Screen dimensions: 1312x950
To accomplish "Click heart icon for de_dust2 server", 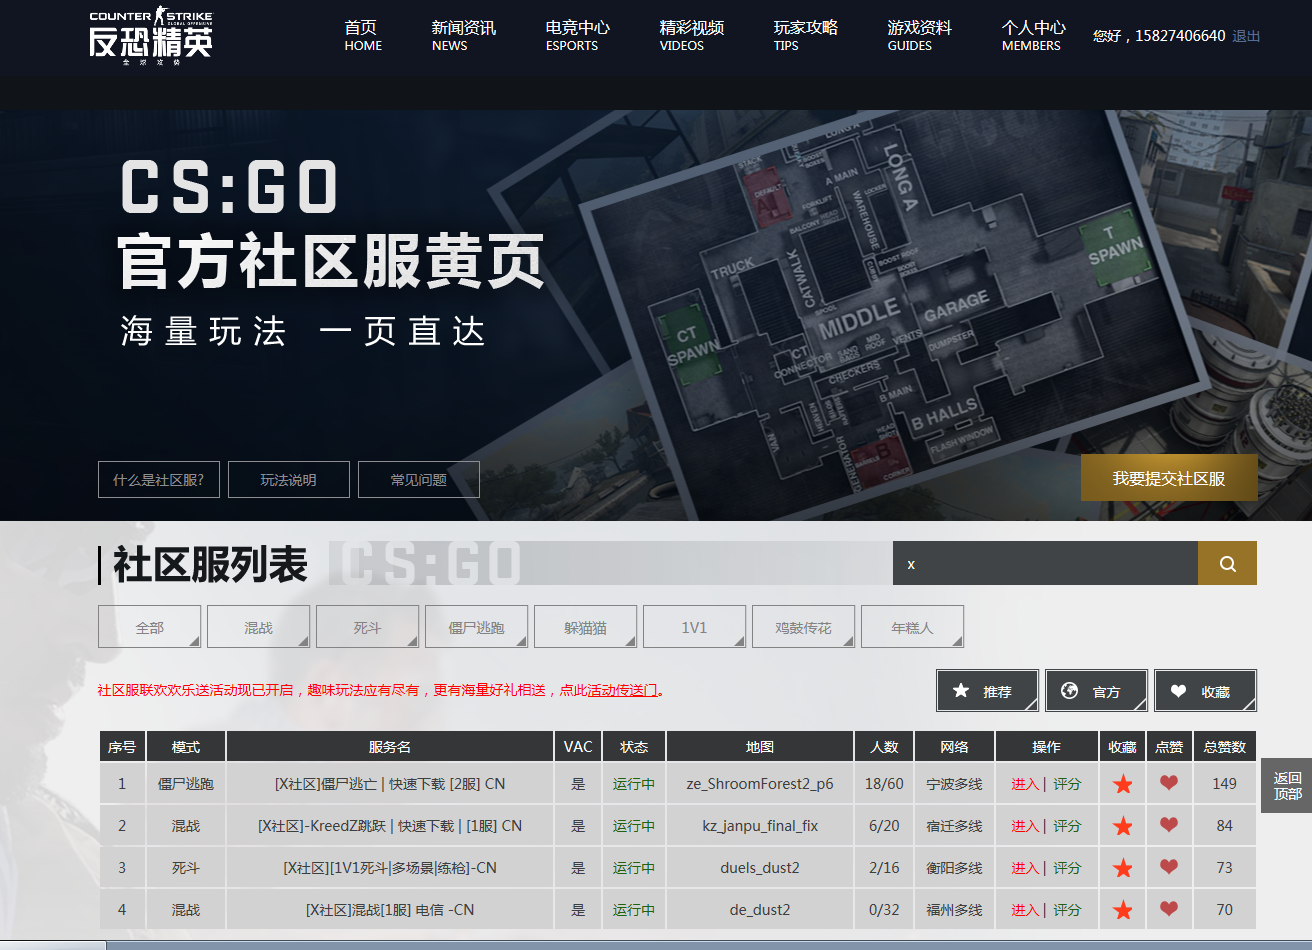I will pos(1168,909).
